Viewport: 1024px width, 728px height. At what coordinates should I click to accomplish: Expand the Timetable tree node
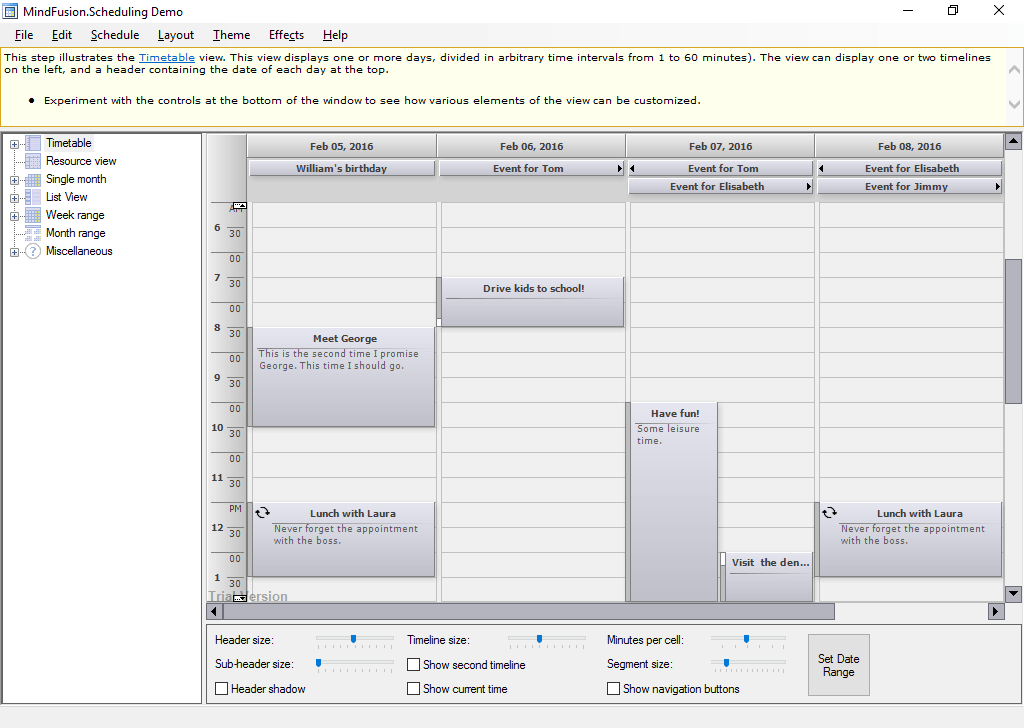[x=14, y=144]
